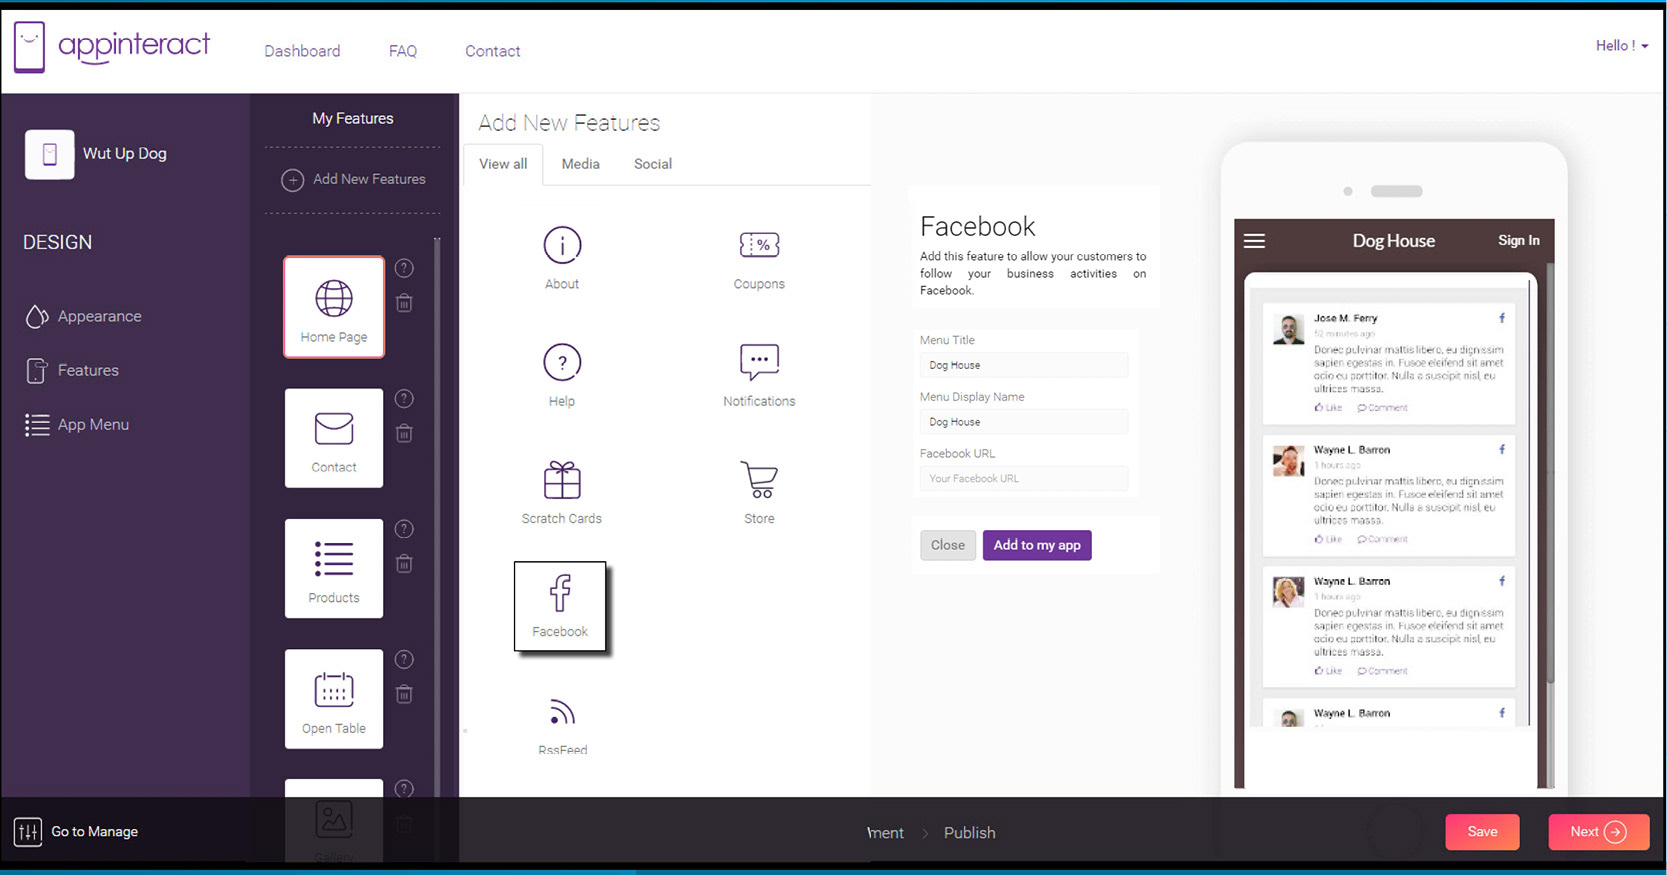Image resolution: width=1667 pixels, height=875 pixels.
Task: Open the Products feature card
Action: pos(334,568)
